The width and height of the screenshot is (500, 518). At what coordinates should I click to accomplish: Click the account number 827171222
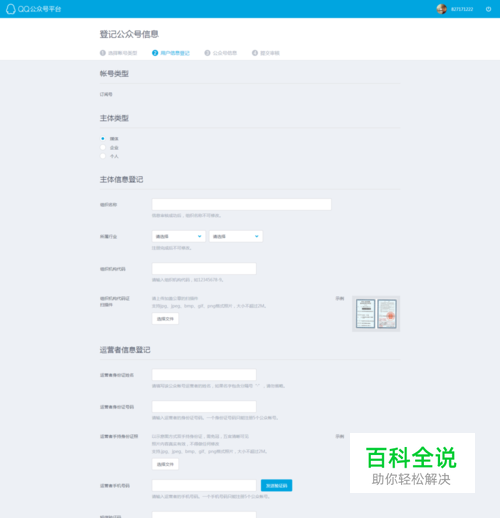point(462,9)
